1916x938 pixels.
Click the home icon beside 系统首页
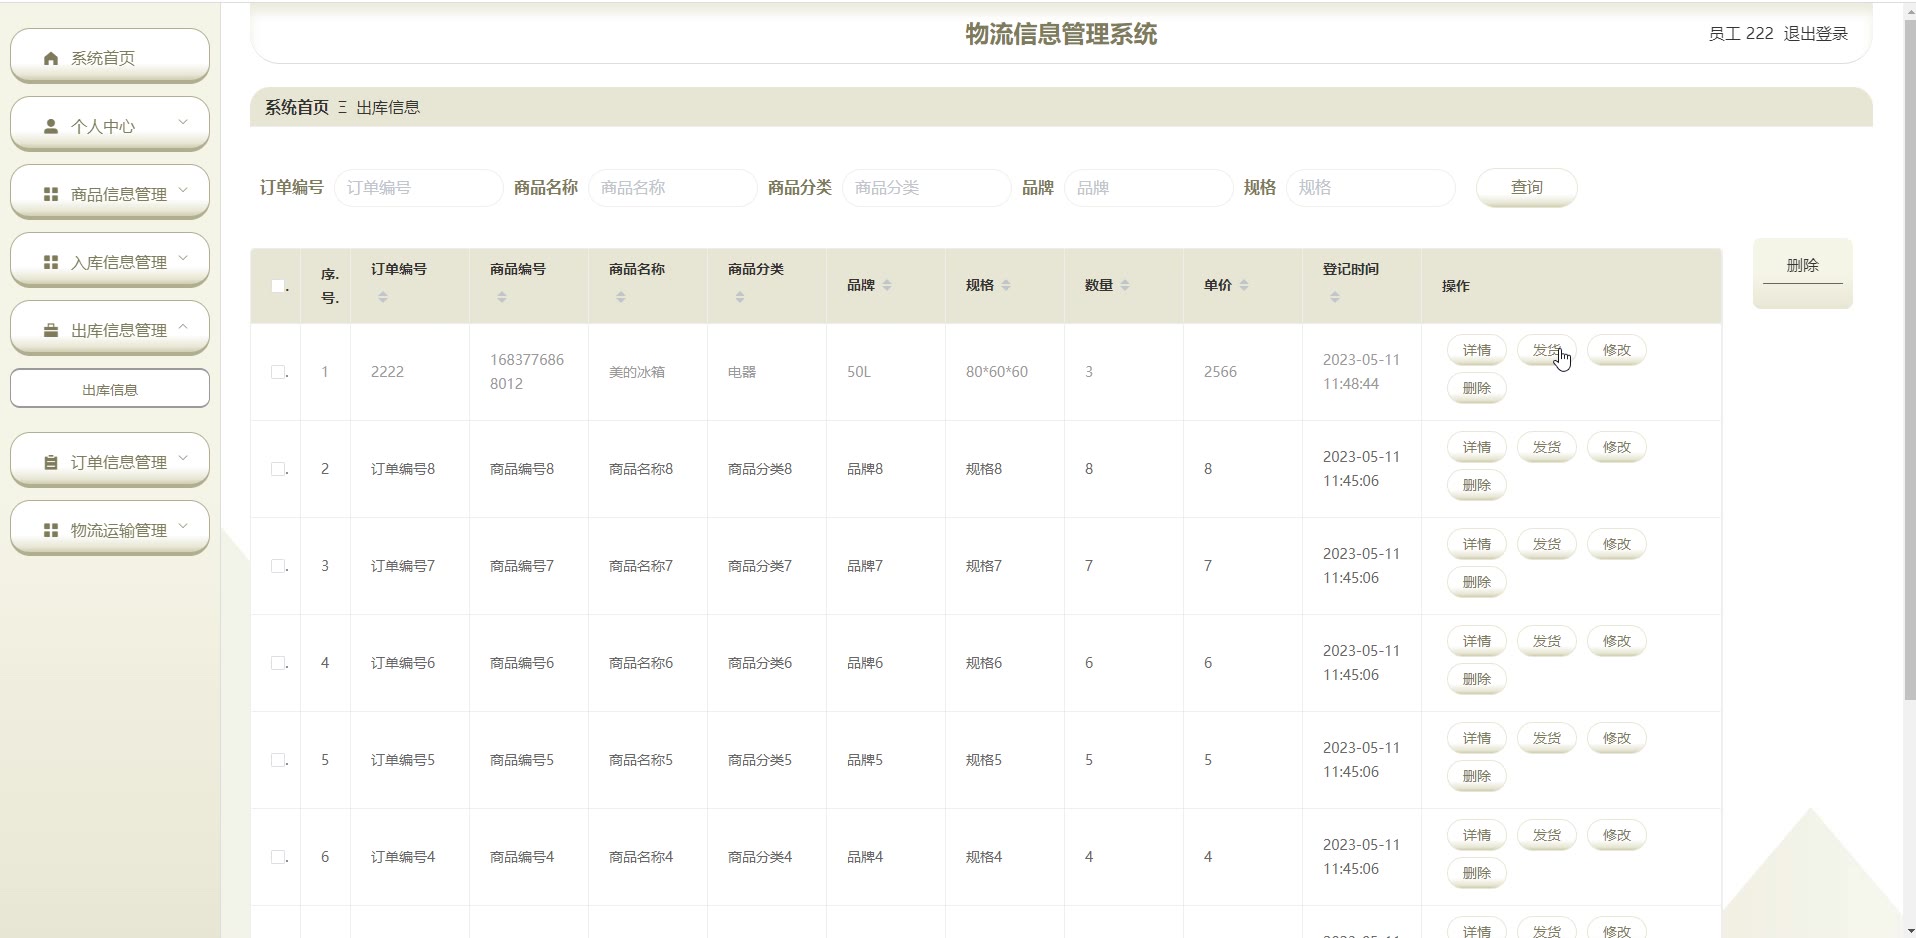click(51, 58)
